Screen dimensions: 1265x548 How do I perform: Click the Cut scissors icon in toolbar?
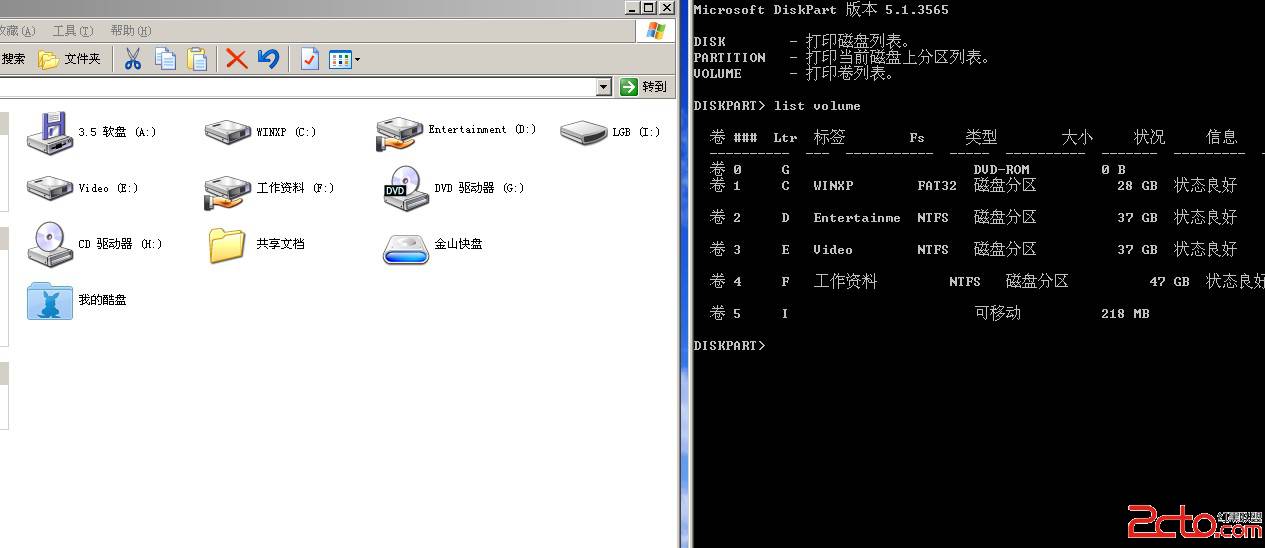tap(132, 59)
